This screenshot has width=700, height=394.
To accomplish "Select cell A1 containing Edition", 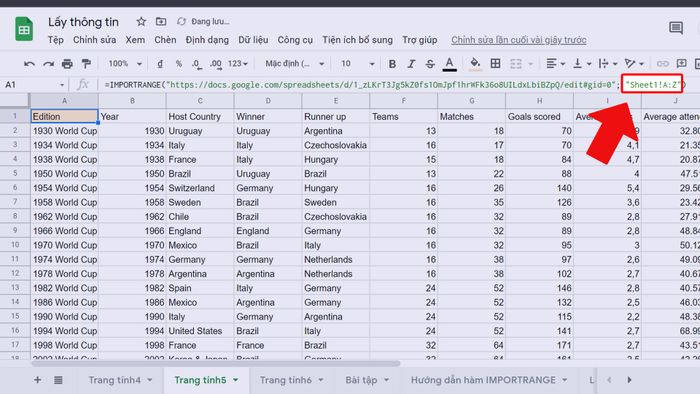I will [x=64, y=116].
